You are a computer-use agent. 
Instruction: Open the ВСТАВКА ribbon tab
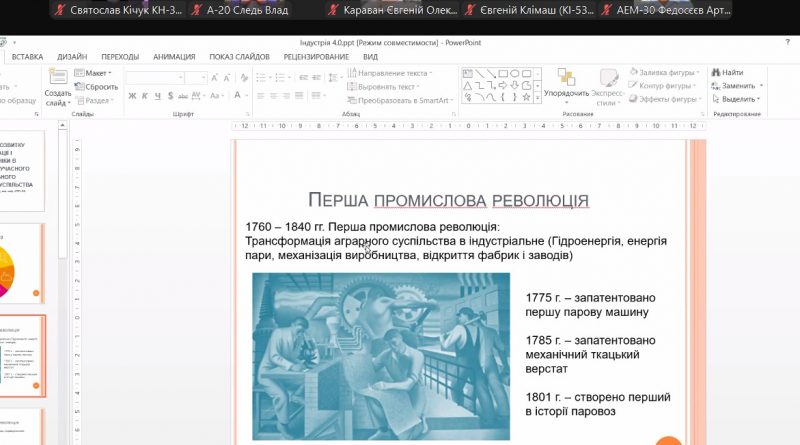pyautogui.click(x=28, y=57)
